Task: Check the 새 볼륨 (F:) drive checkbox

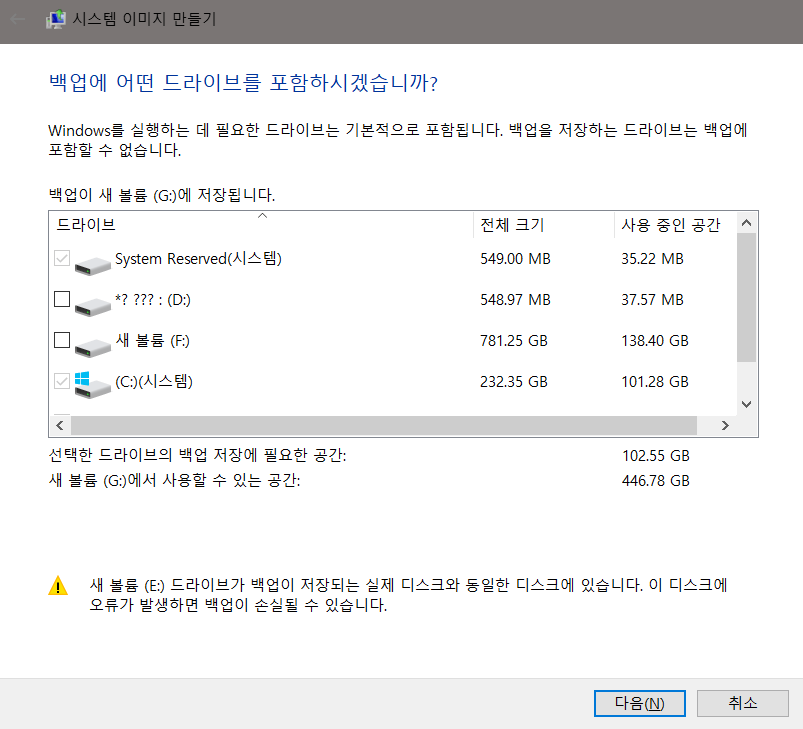Action: tap(62, 340)
